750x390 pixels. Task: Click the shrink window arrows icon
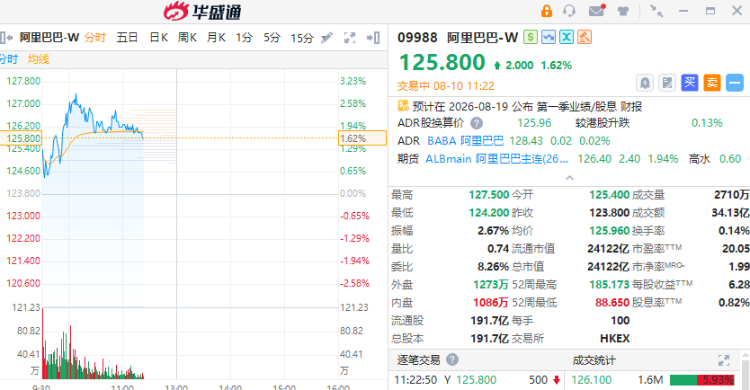(656, 11)
